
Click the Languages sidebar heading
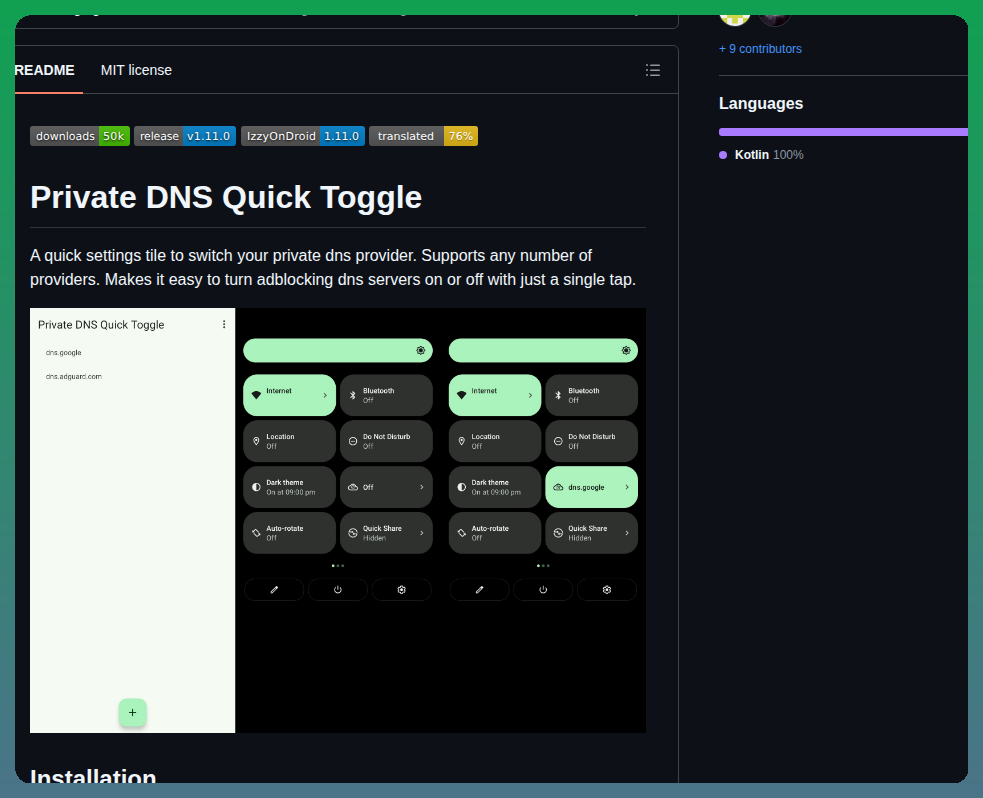[760, 103]
